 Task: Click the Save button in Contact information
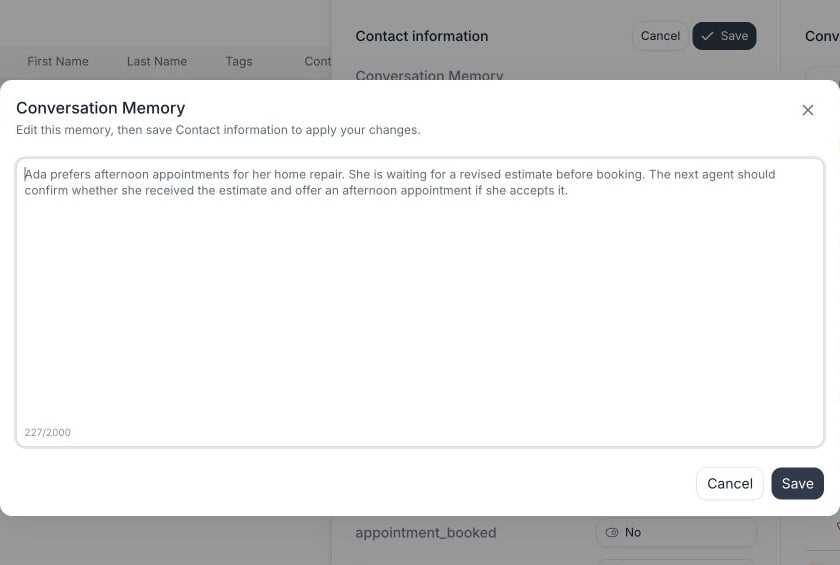pyautogui.click(x=724, y=36)
